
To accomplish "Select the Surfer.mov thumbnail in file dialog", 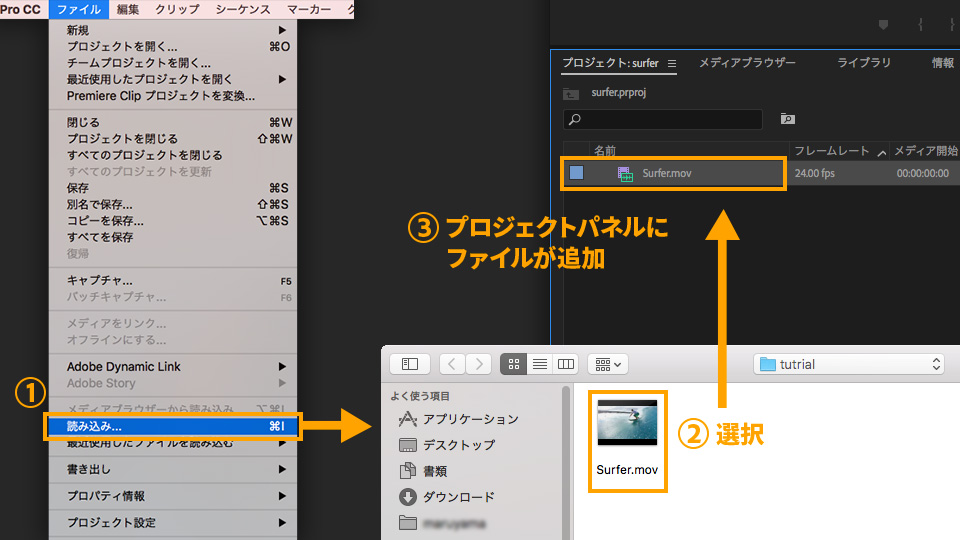I will [x=627, y=422].
